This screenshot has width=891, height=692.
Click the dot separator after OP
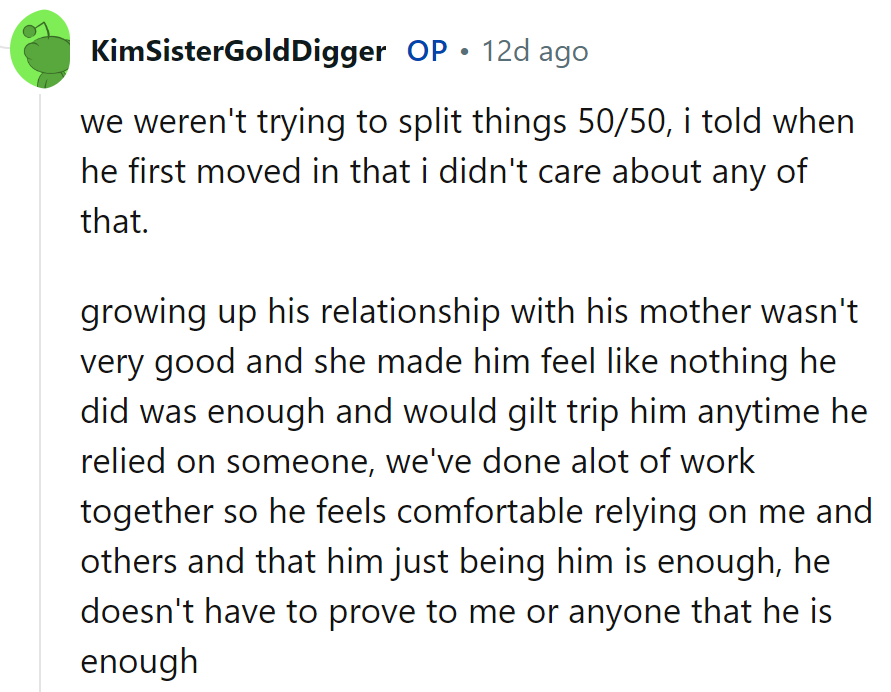coord(462,51)
